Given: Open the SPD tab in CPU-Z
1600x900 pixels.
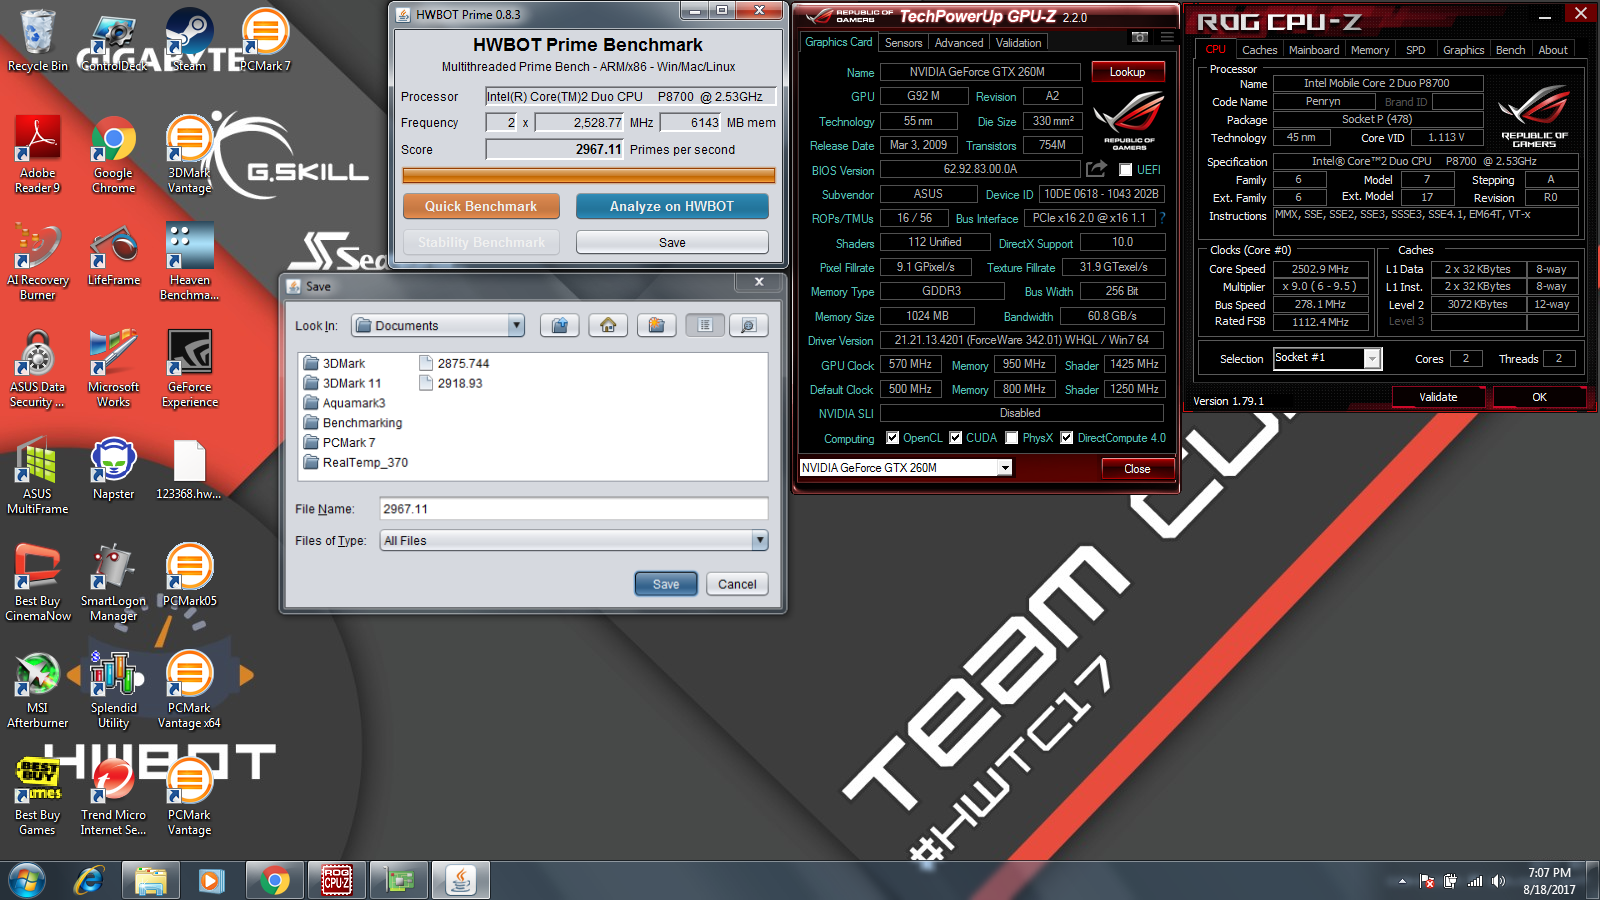Looking at the screenshot, I should coord(1415,50).
